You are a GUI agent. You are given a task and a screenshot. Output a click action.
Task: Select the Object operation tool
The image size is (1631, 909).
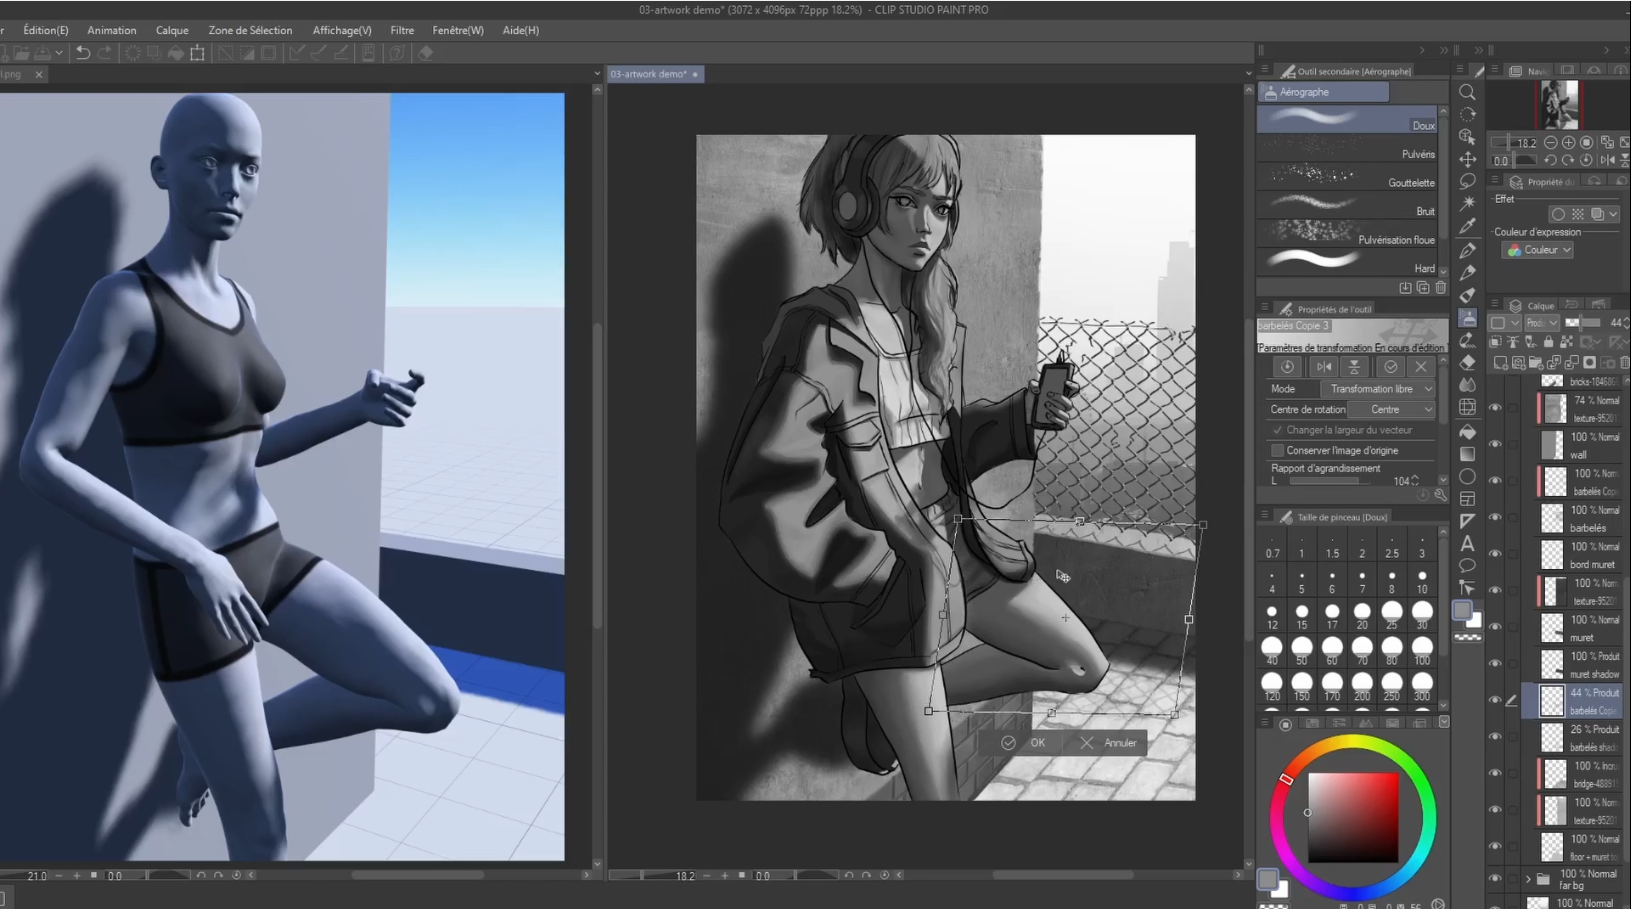[x=1467, y=137]
